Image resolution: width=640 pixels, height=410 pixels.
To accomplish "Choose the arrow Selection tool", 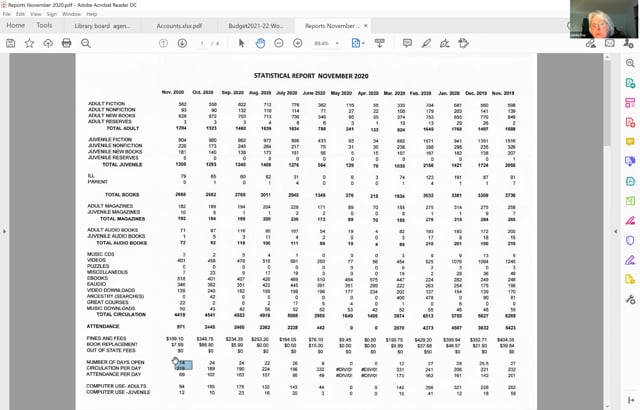I will [x=242, y=43].
